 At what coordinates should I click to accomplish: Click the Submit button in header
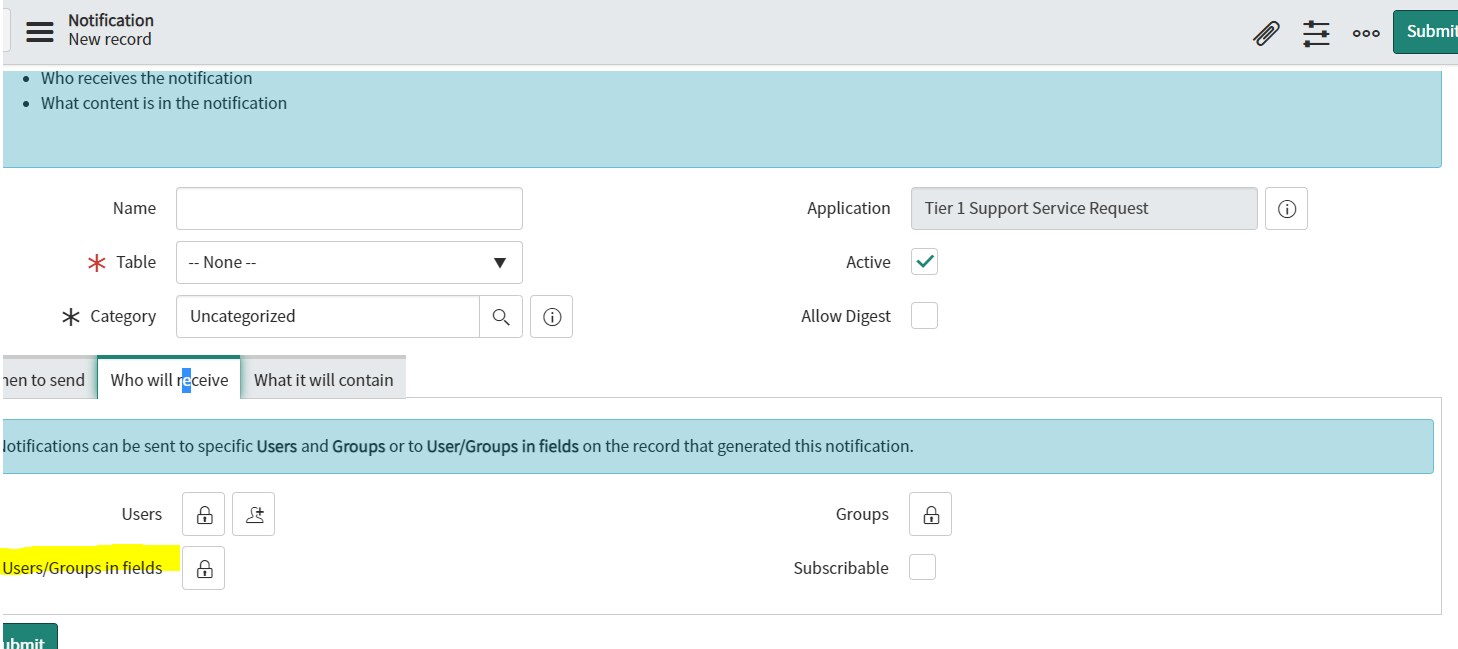coord(1426,31)
